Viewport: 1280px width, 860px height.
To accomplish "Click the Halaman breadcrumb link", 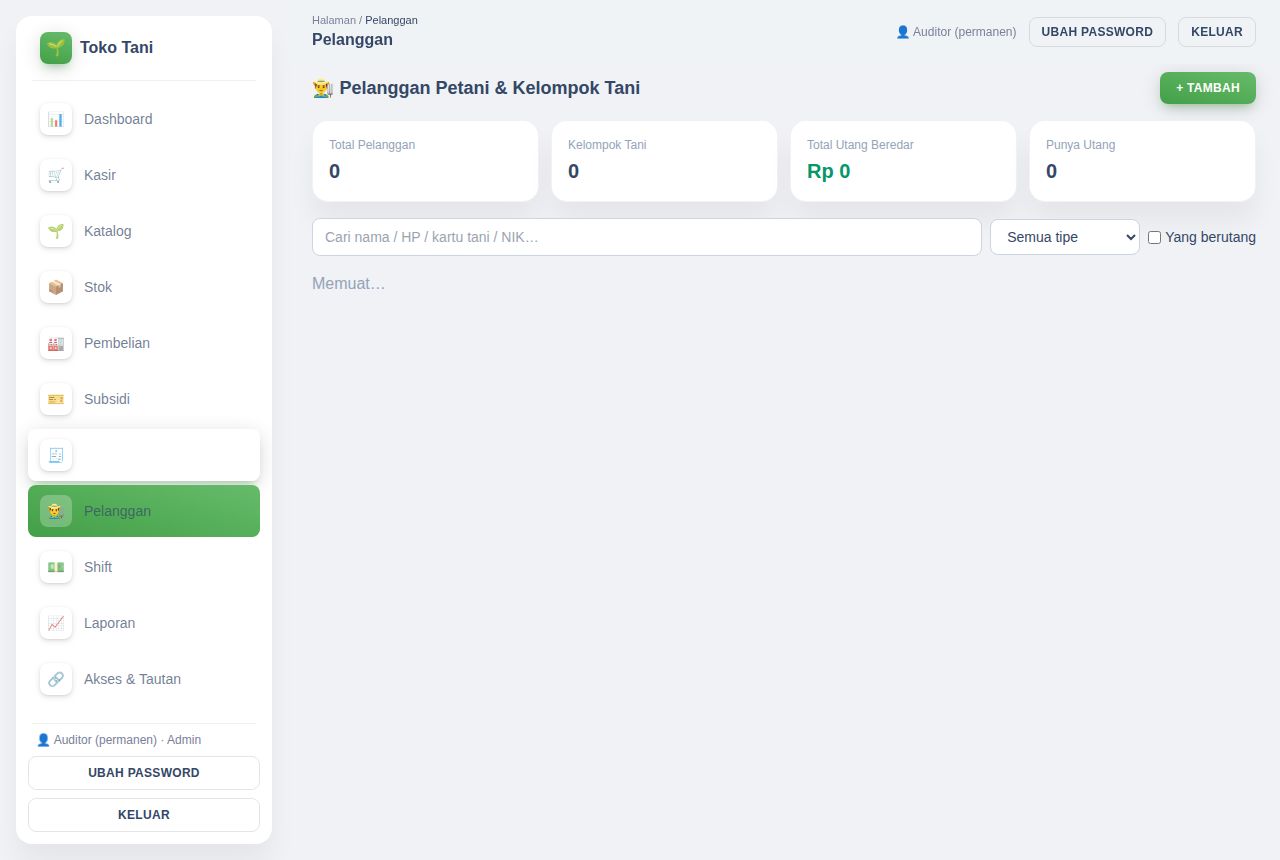I will (x=334, y=20).
